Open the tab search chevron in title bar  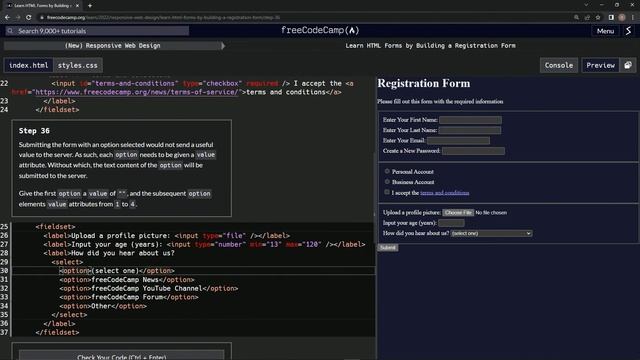(586, 5)
